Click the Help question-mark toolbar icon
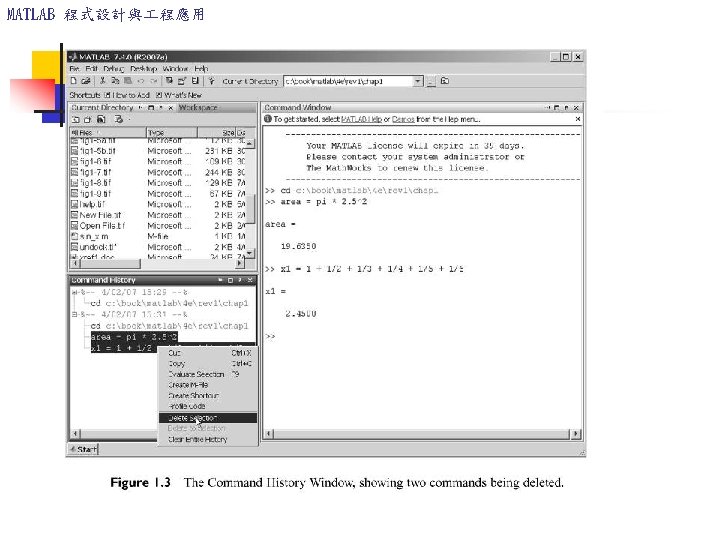720x540 pixels. [x=211, y=81]
